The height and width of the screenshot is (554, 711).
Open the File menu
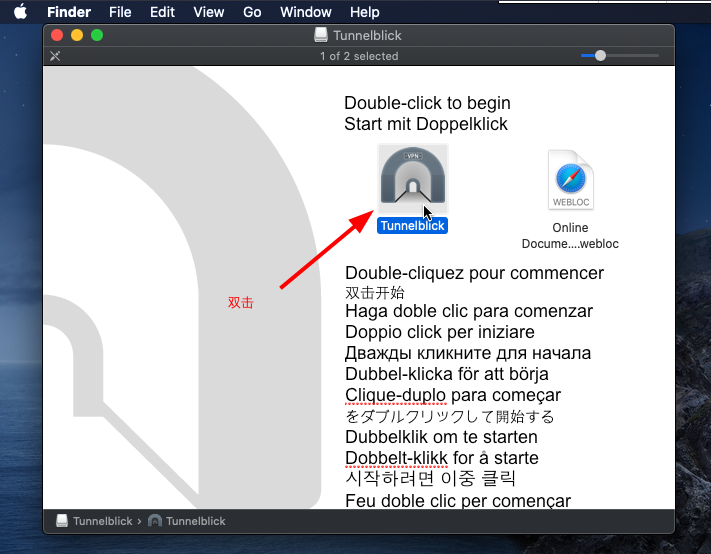120,12
